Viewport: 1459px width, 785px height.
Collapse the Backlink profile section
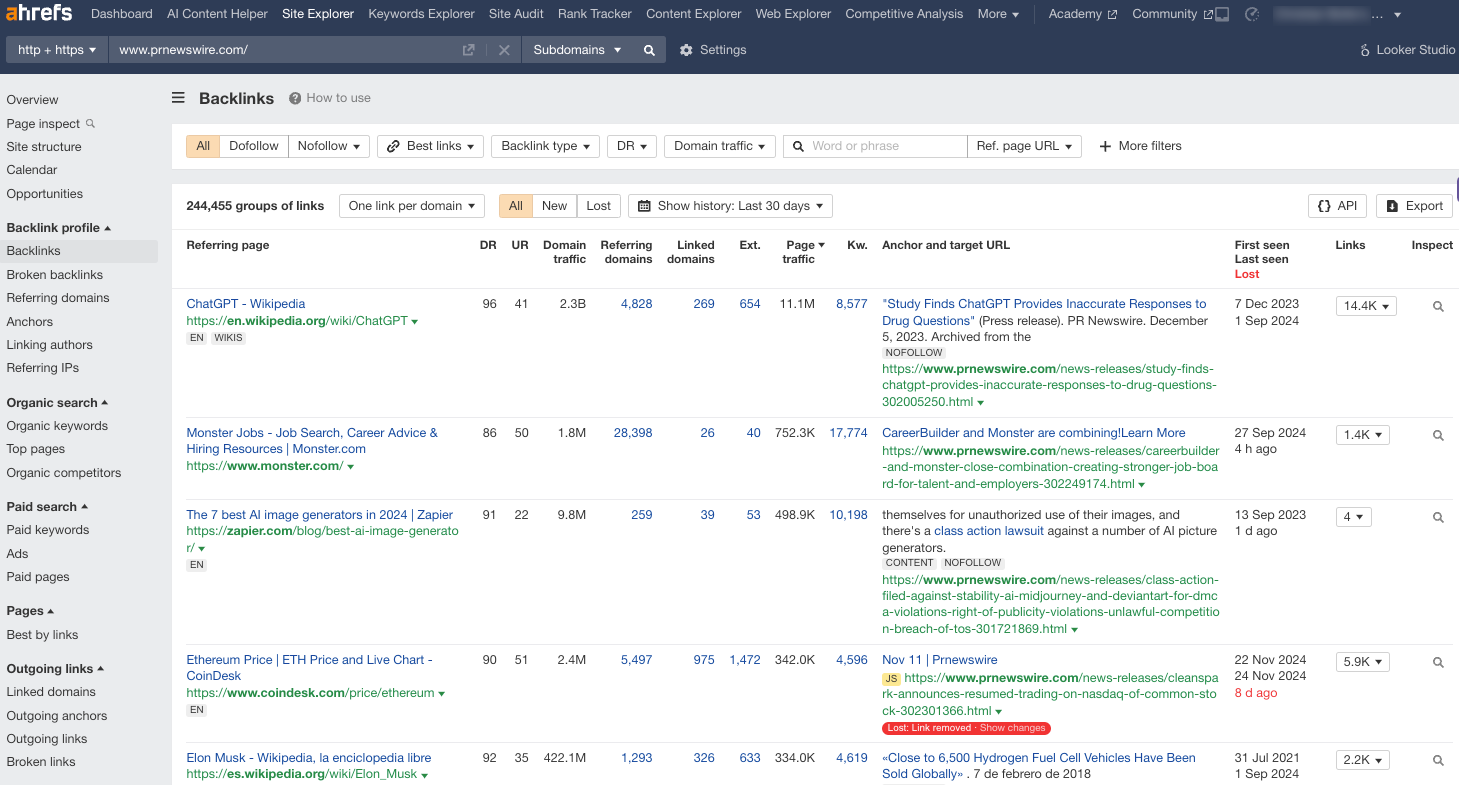[x=59, y=228]
